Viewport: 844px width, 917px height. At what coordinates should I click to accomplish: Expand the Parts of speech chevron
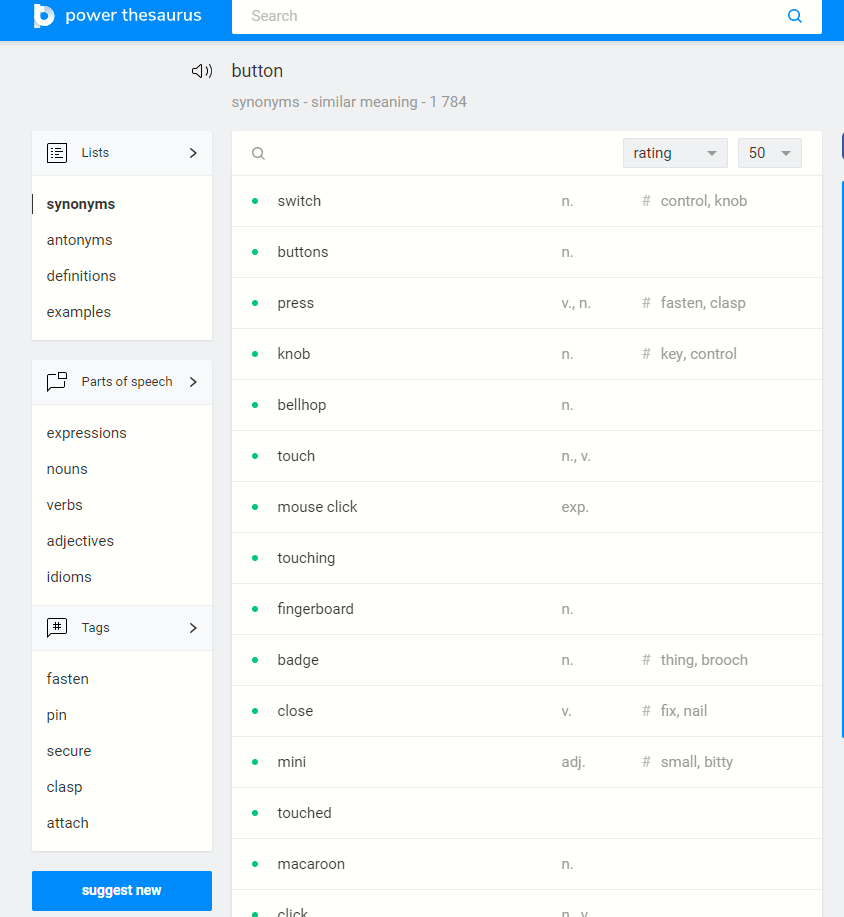pos(193,382)
